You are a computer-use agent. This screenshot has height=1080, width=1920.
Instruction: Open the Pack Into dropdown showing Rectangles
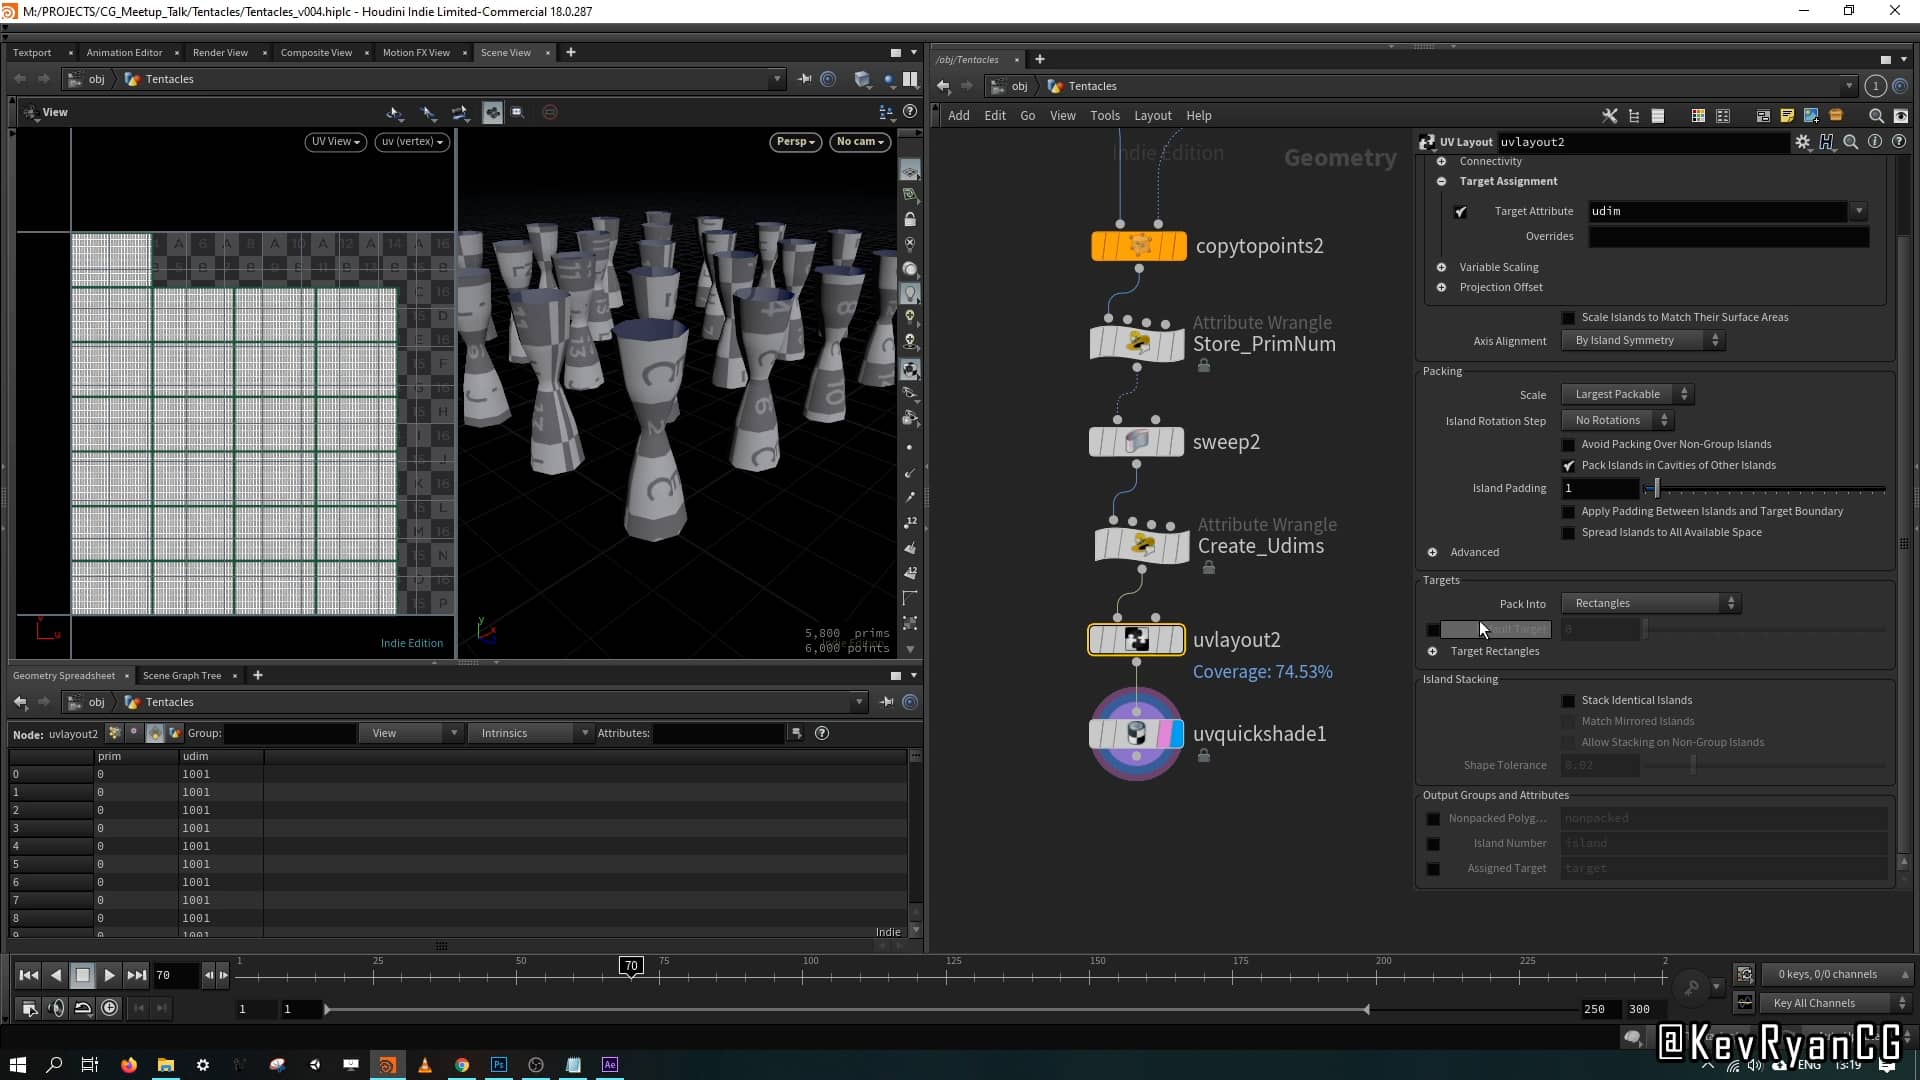click(1649, 603)
